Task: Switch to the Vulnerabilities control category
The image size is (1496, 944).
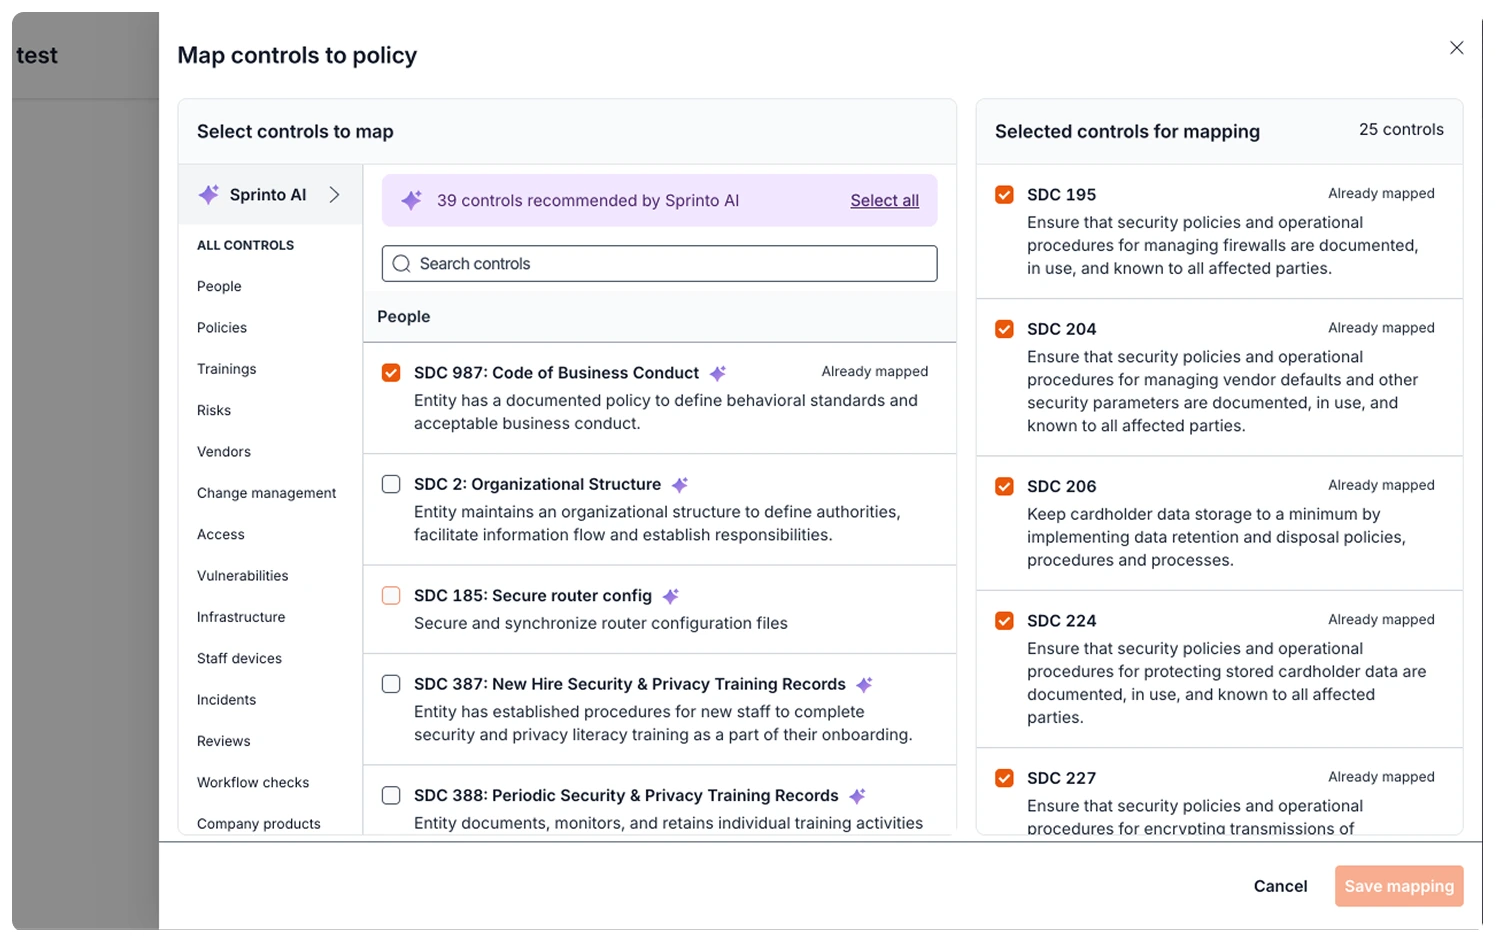Action: click(x=242, y=576)
